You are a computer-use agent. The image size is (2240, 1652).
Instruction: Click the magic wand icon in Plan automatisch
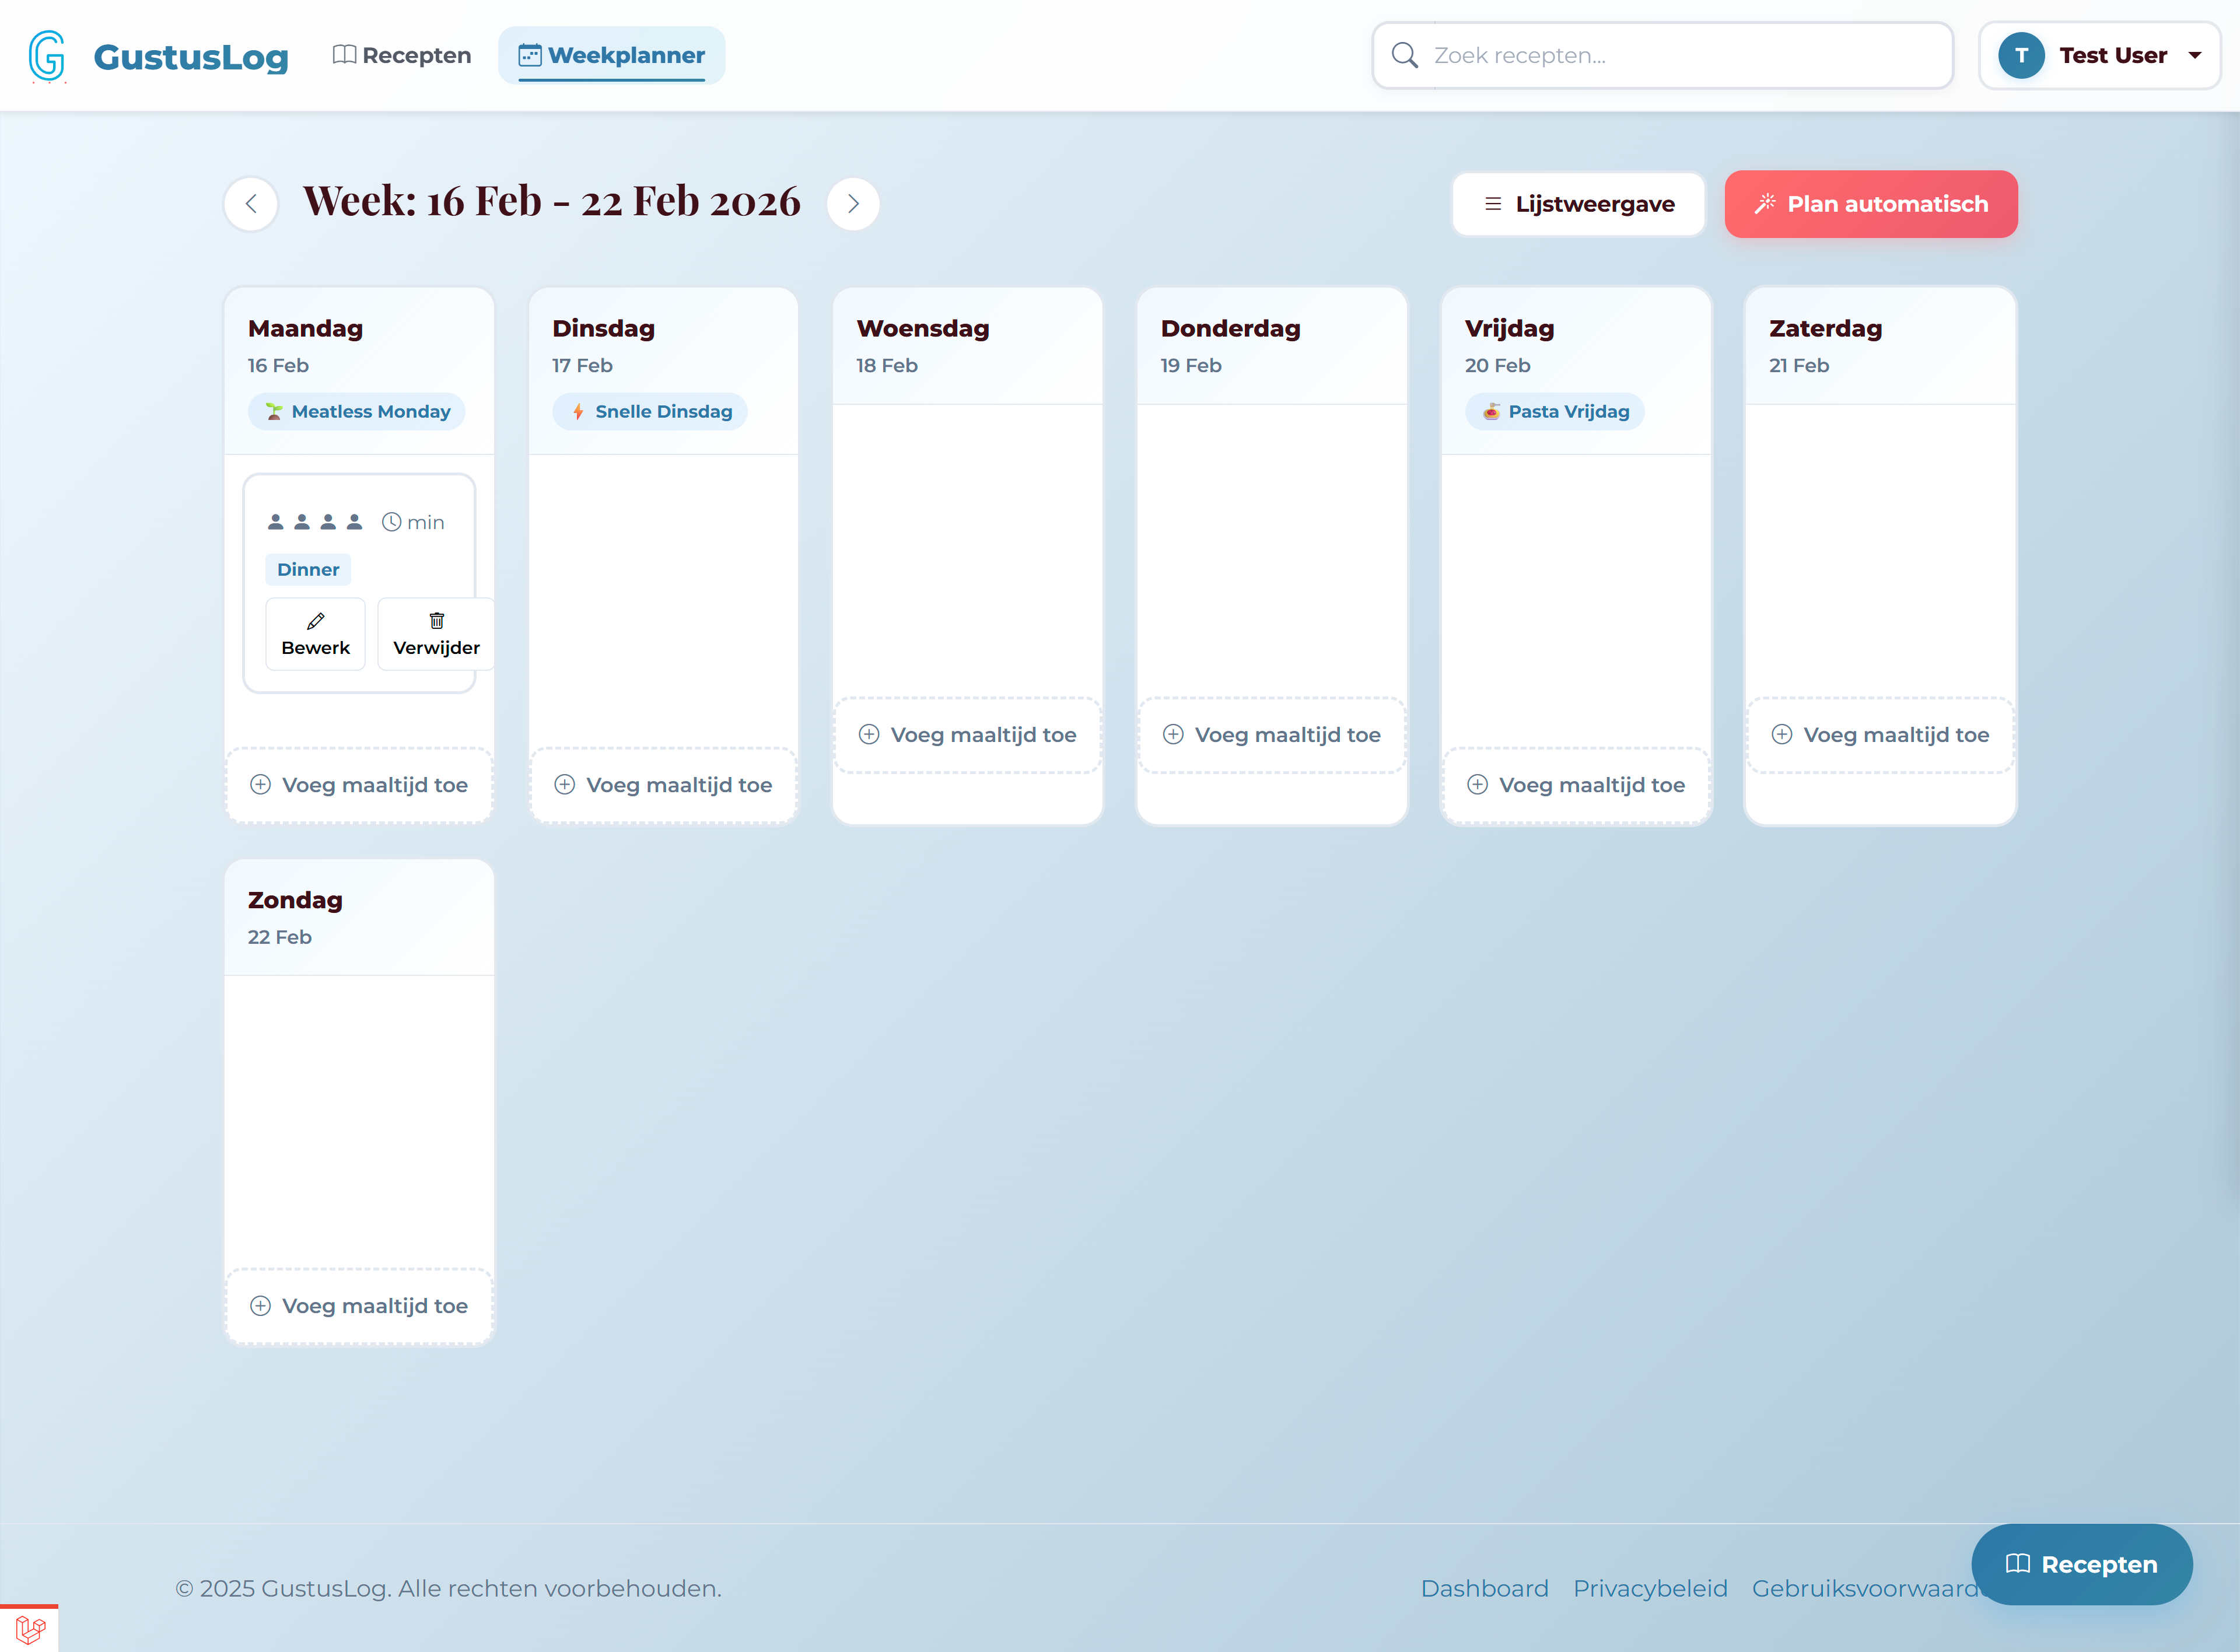point(1765,204)
